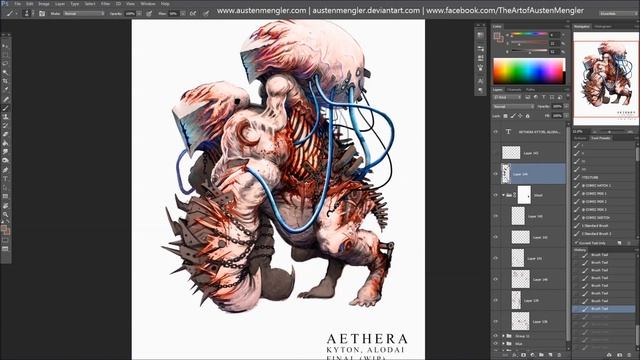Toggle Current Tool Only checkbox
640x360 pixels.
point(577,243)
